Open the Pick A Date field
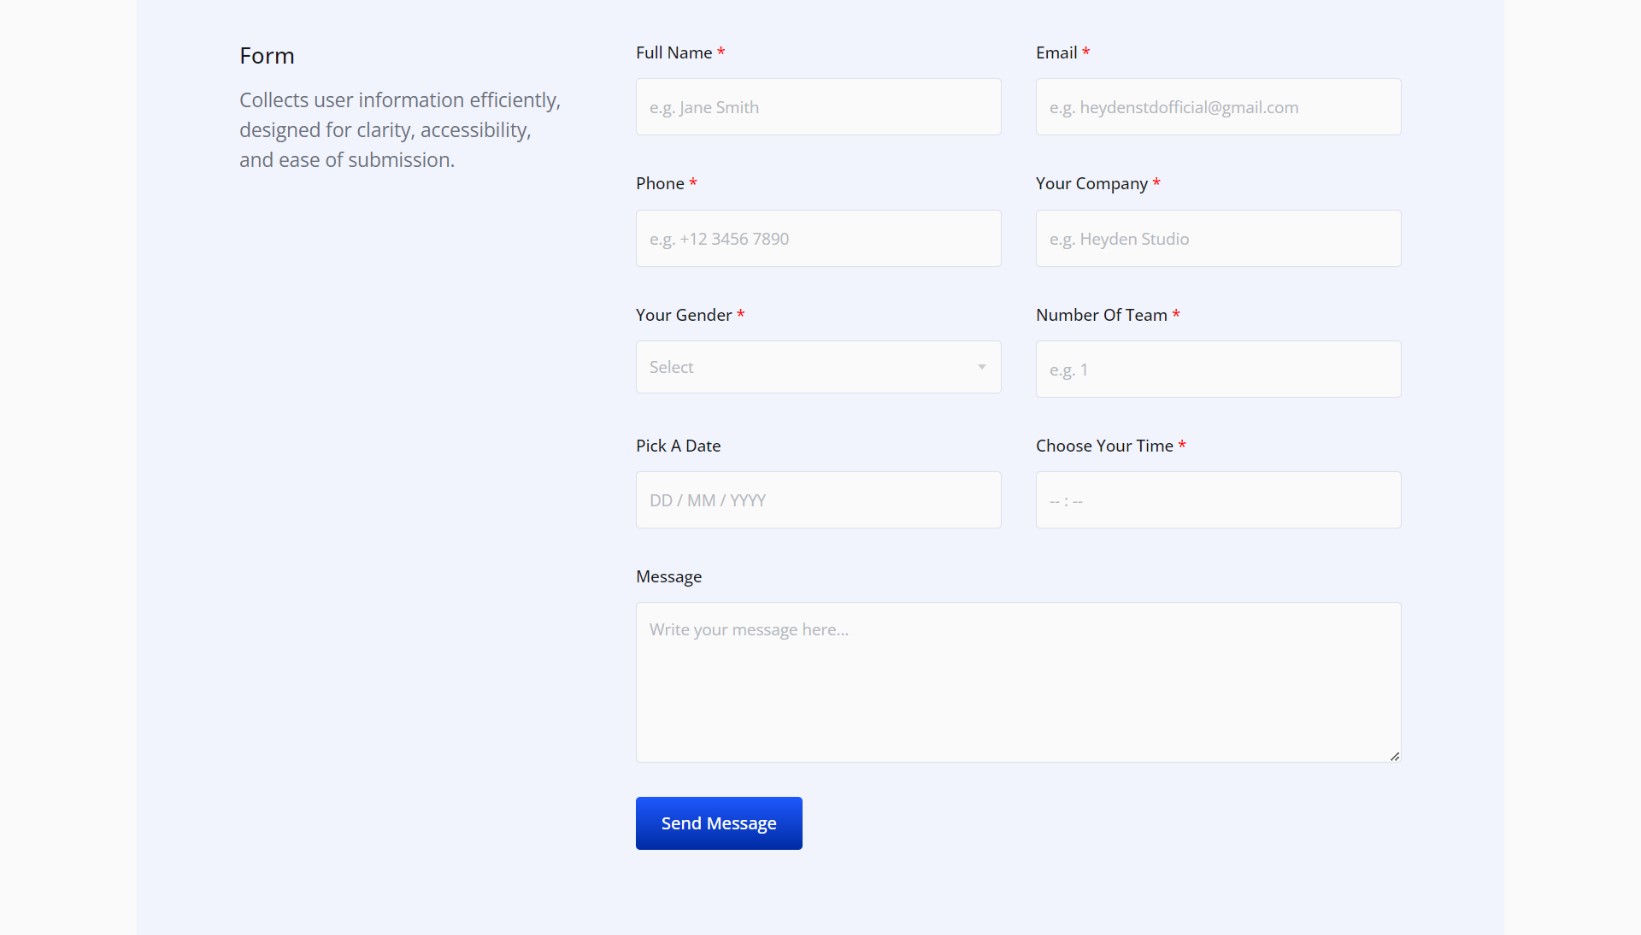The image size is (1641, 935). pyautogui.click(x=818, y=500)
